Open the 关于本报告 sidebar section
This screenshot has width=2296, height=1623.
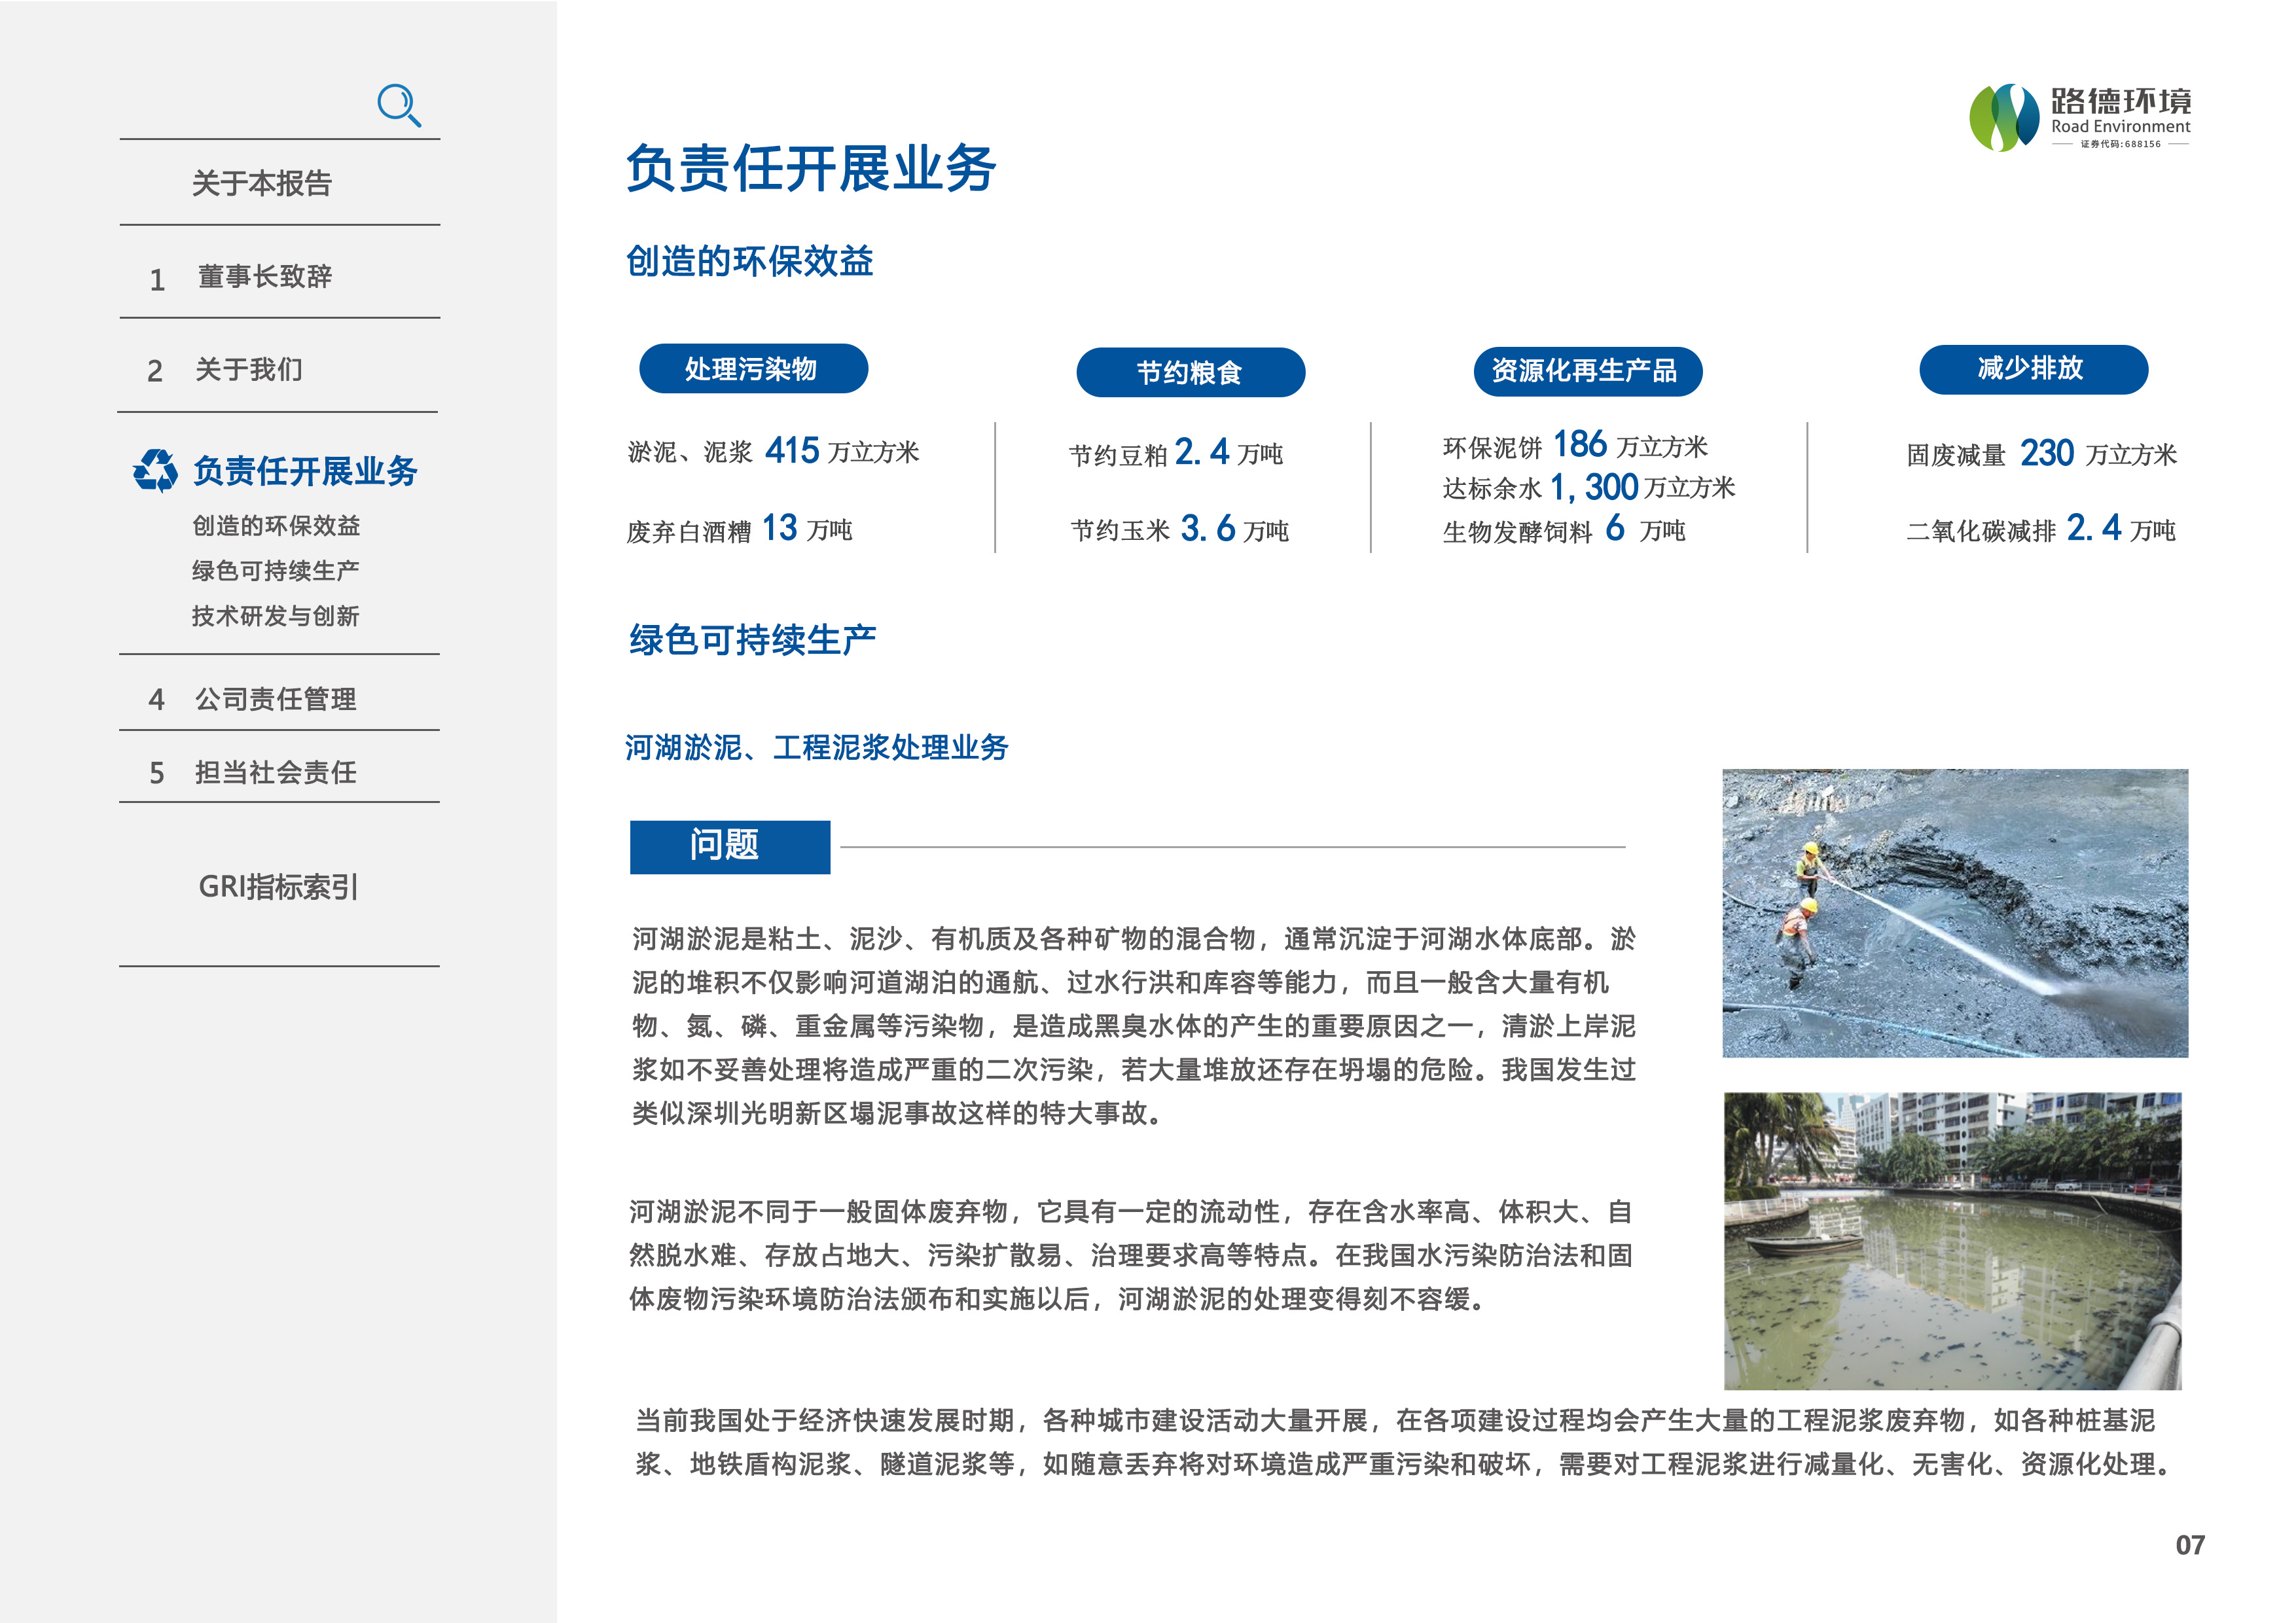[x=261, y=184]
